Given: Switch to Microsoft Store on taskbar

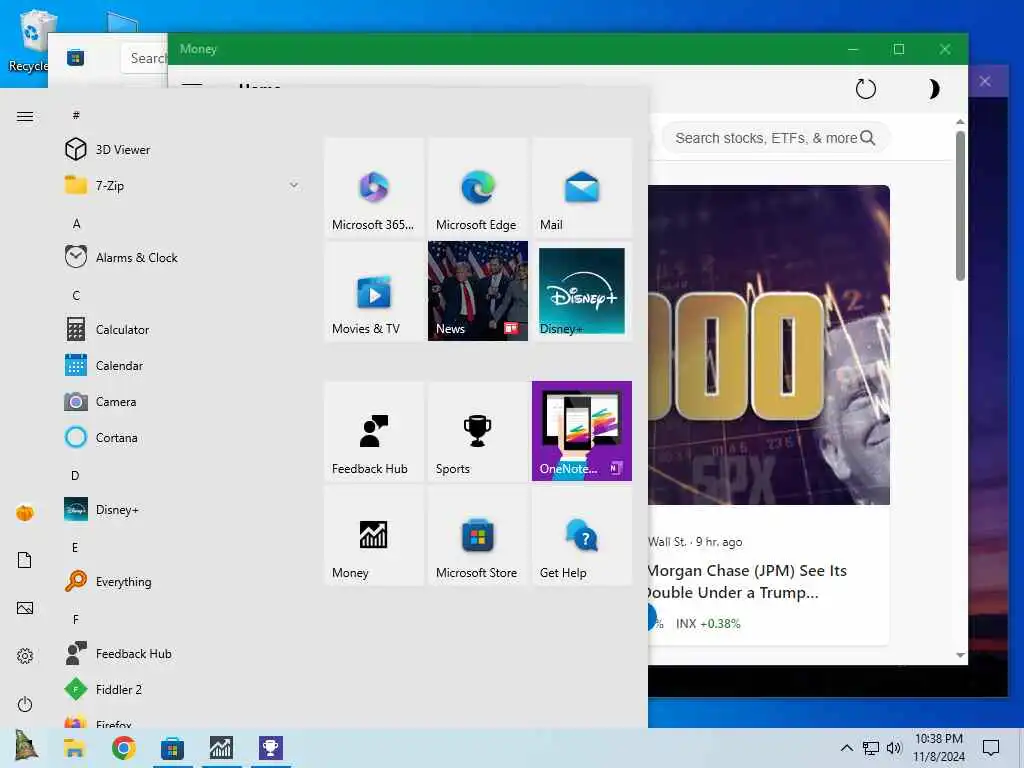Looking at the screenshot, I should (172, 748).
